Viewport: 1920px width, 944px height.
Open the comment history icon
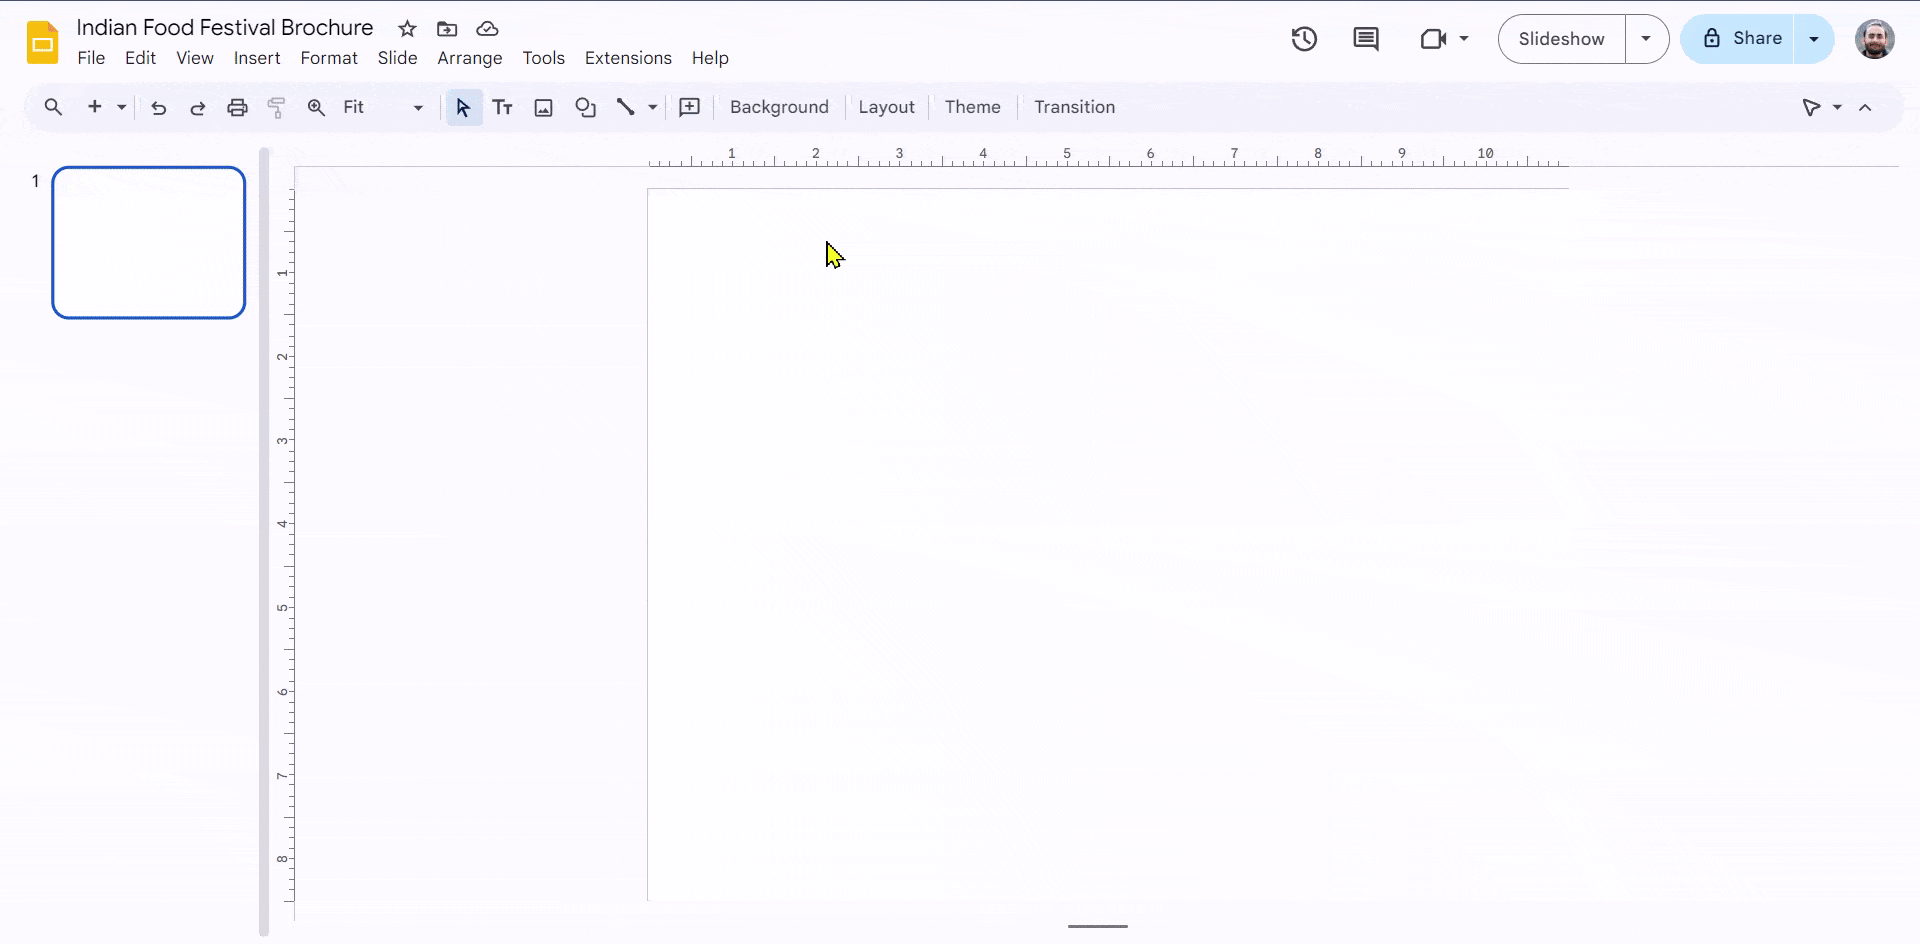(x=1366, y=39)
